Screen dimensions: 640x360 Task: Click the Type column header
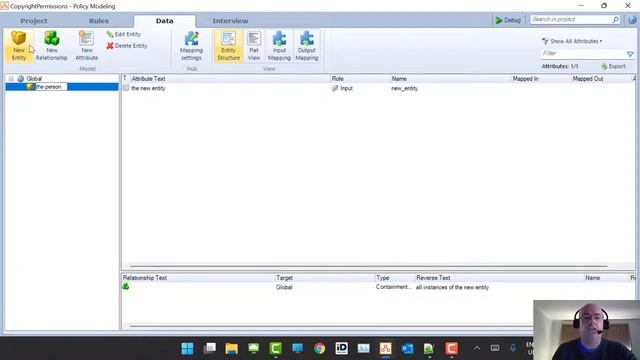[383, 278]
